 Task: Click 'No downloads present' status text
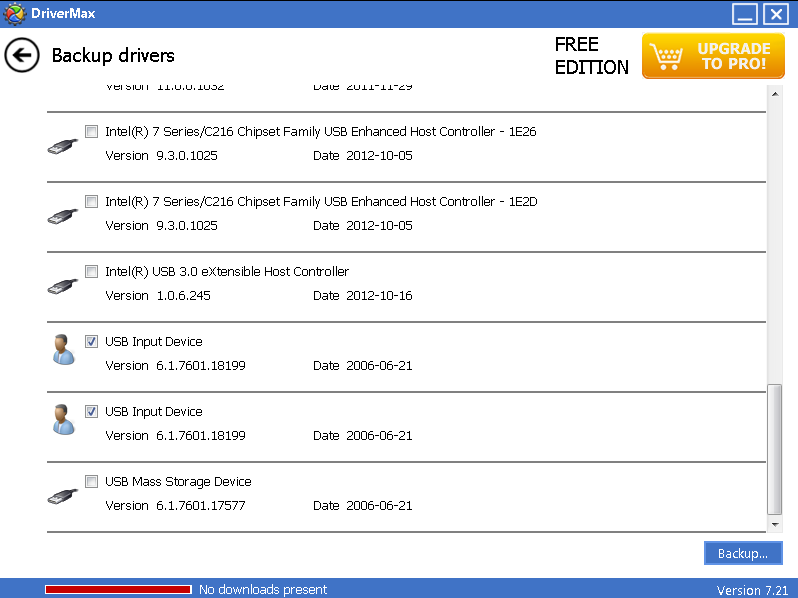tap(263, 589)
